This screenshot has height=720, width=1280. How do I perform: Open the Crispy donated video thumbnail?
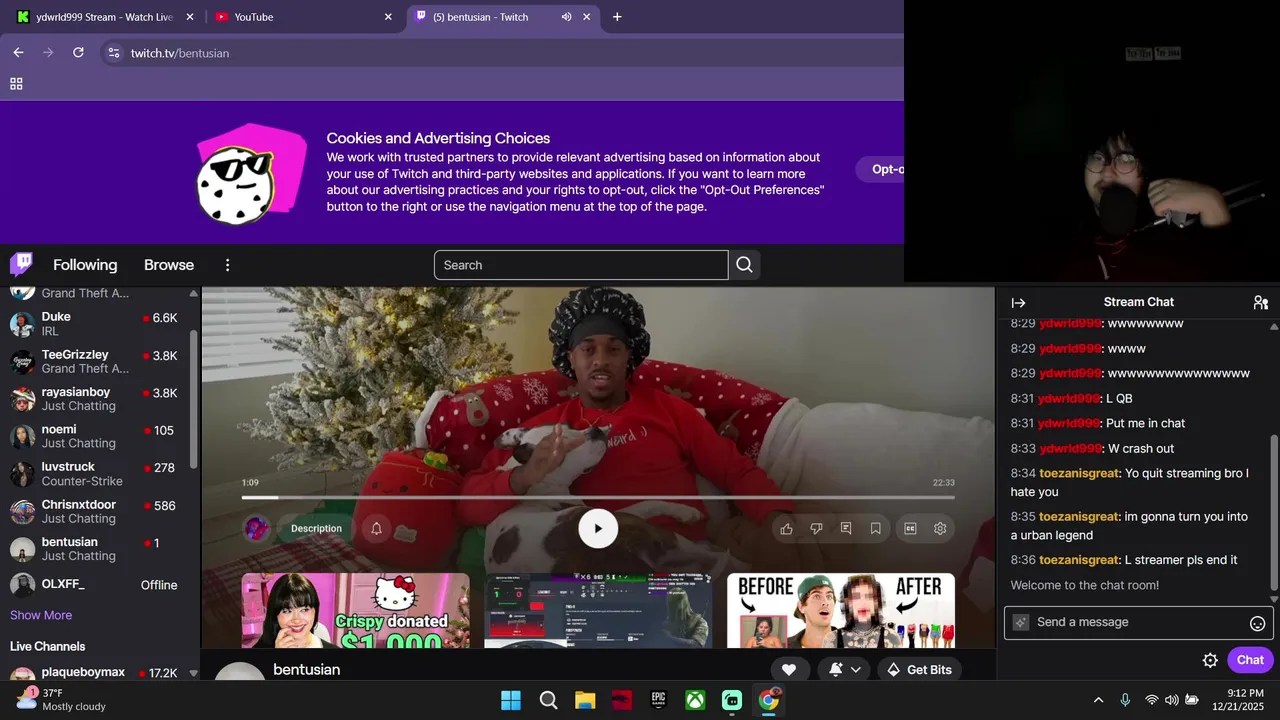pyautogui.click(x=355, y=610)
